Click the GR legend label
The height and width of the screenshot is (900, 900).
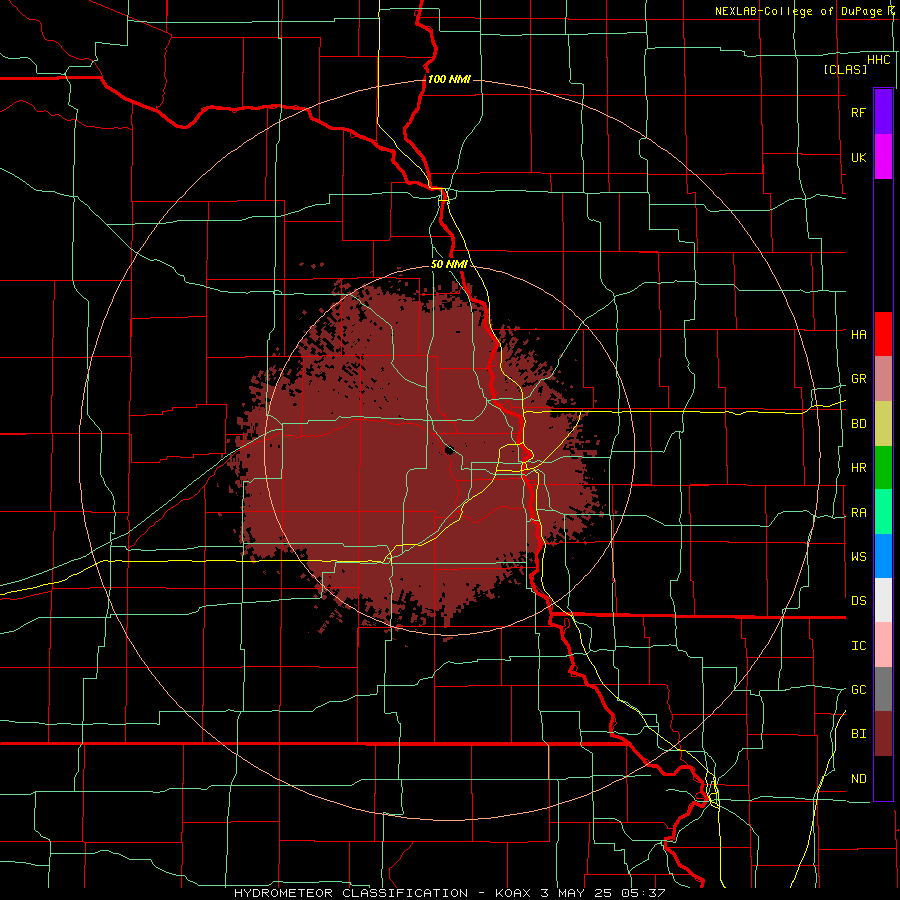pos(859,379)
